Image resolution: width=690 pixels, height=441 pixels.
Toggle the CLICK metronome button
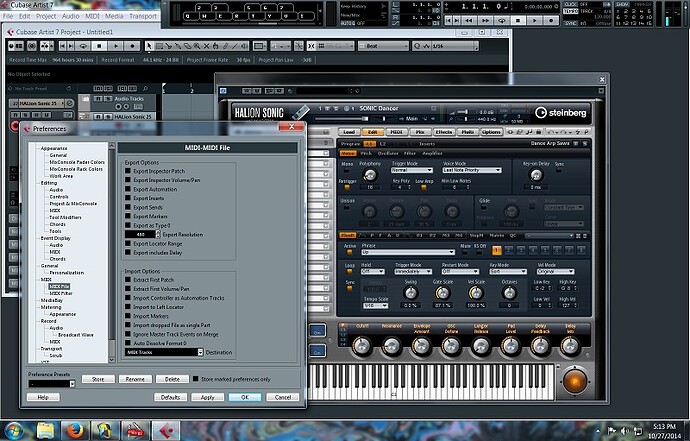(x=571, y=4)
